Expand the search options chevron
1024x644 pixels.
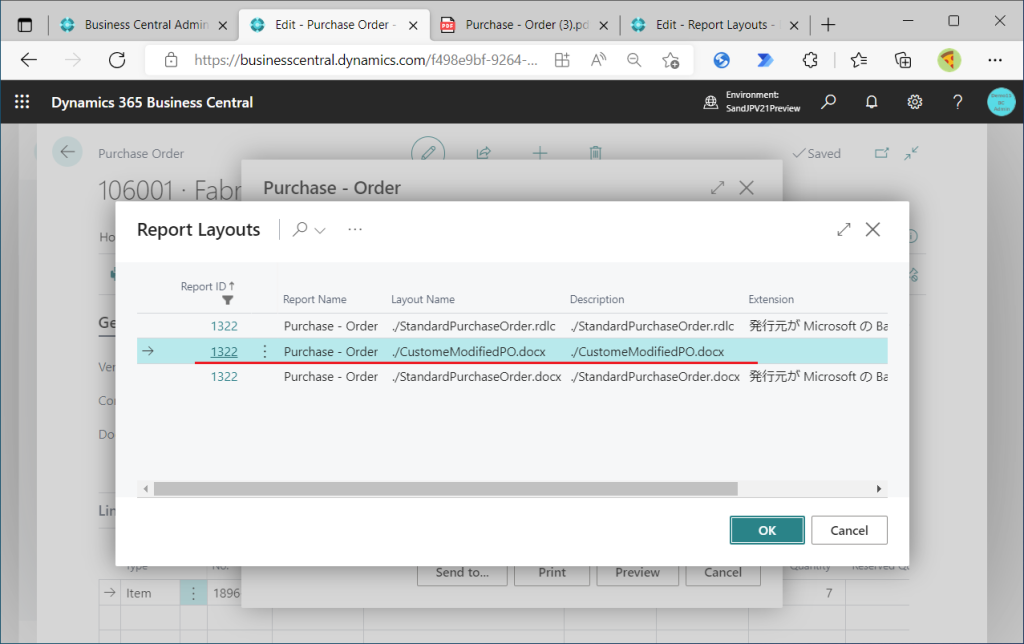(320, 231)
